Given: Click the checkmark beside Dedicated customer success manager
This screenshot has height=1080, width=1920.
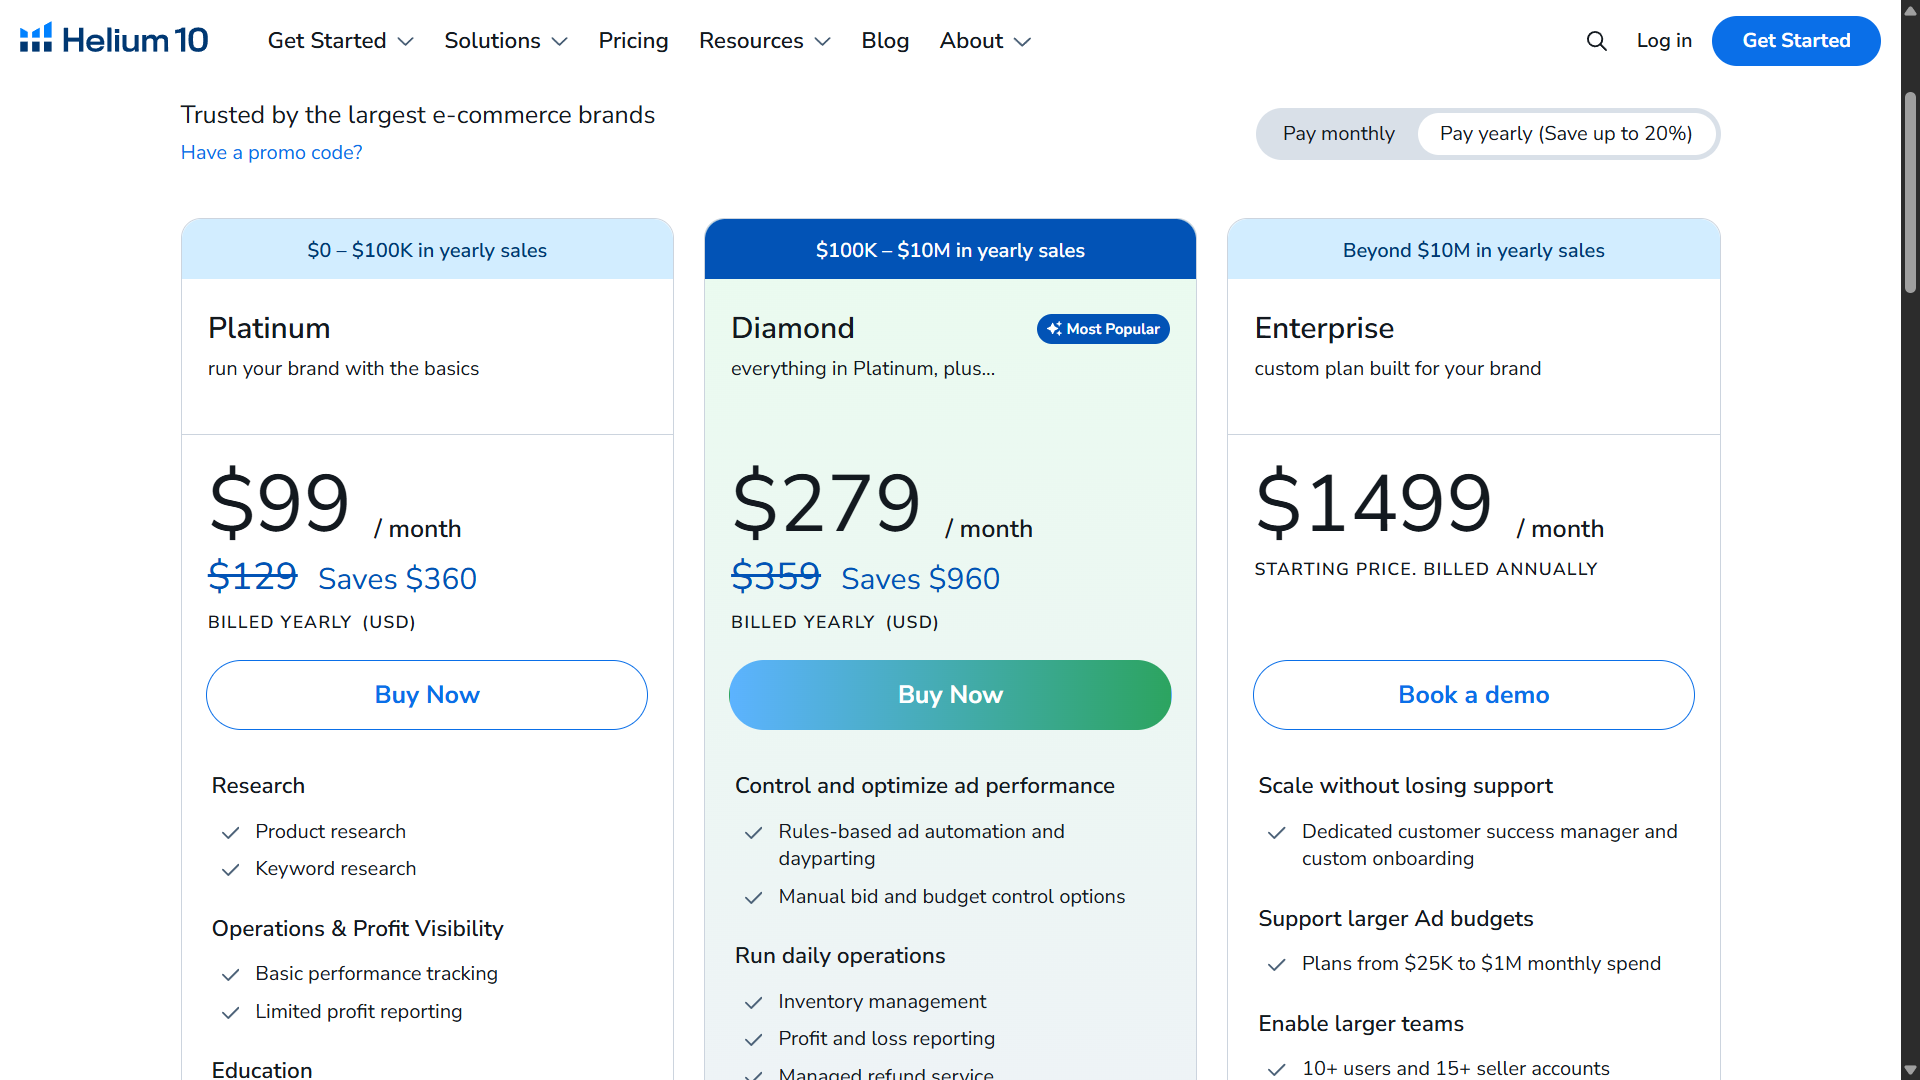Looking at the screenshot, I should tap(1277, 833).
